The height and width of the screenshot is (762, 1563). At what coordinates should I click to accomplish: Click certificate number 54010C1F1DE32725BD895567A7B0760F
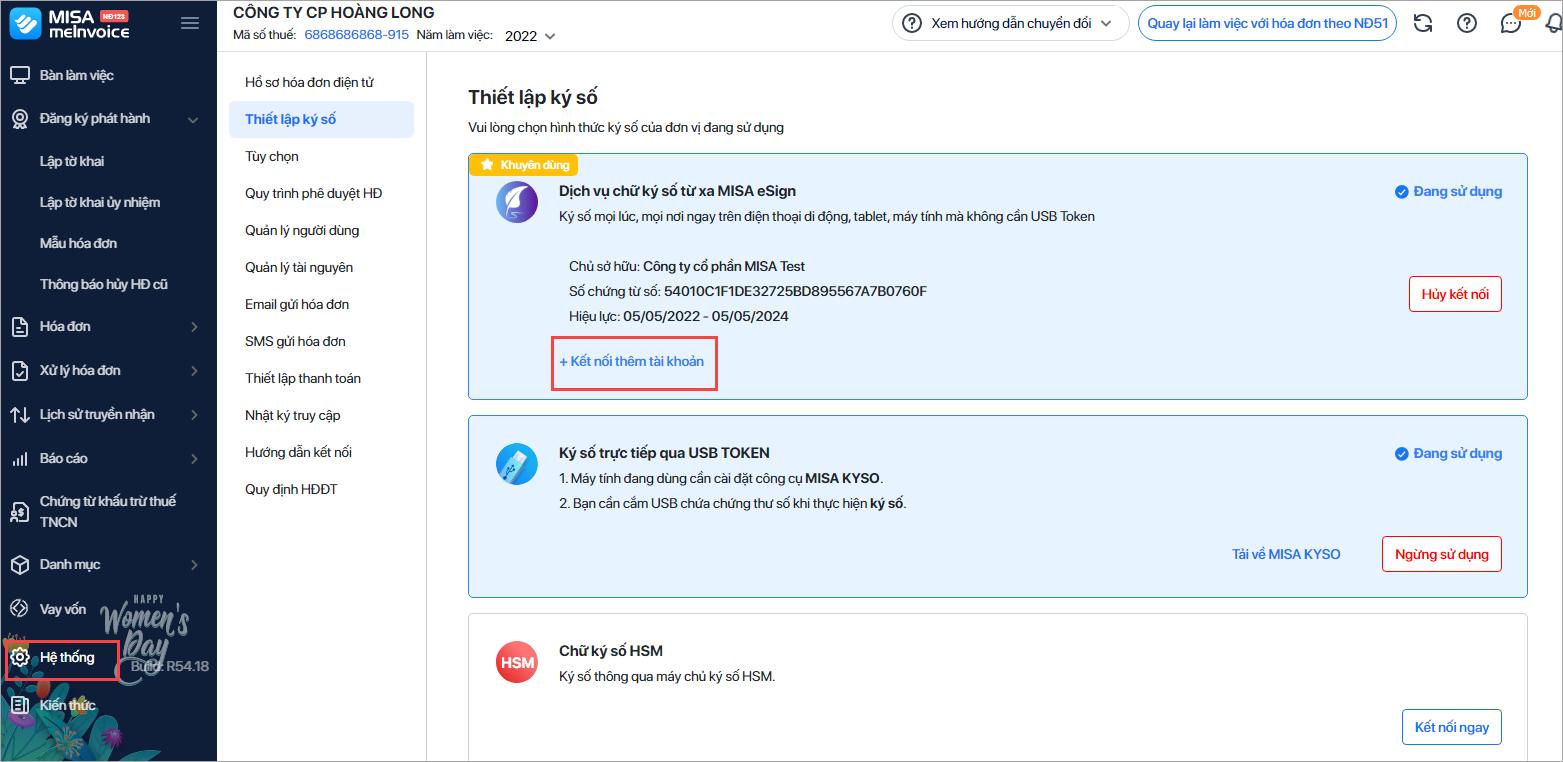[795, 292]
